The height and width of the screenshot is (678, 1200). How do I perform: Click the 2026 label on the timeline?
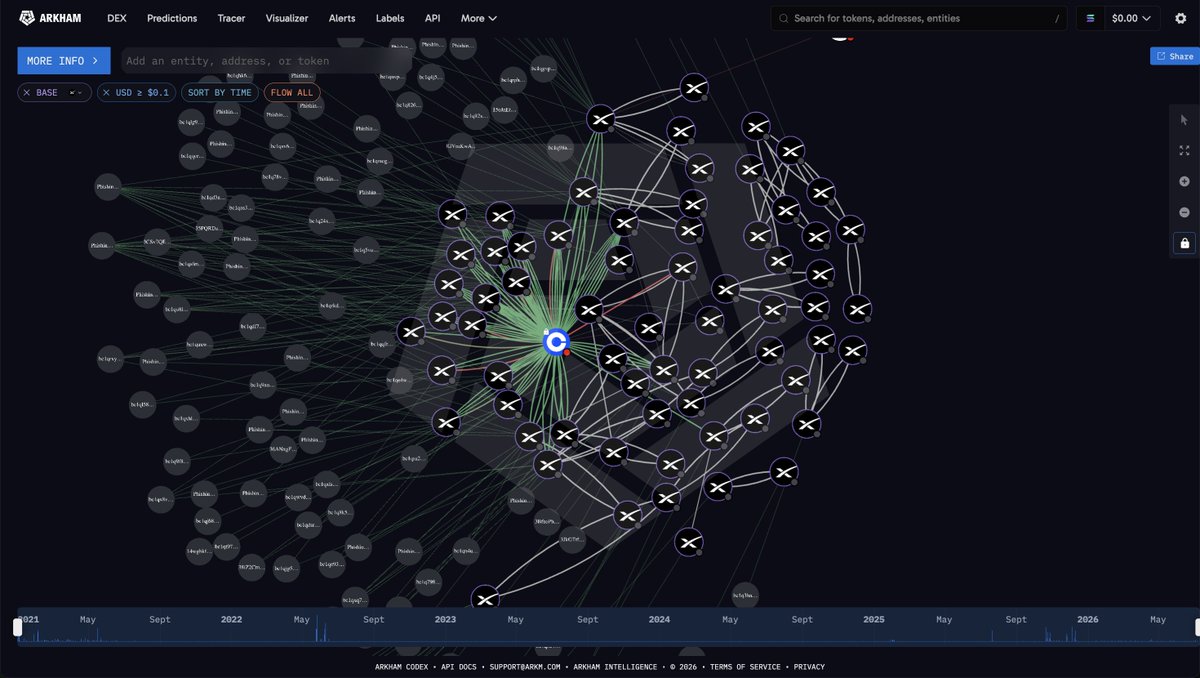(x=1088, y=620)
